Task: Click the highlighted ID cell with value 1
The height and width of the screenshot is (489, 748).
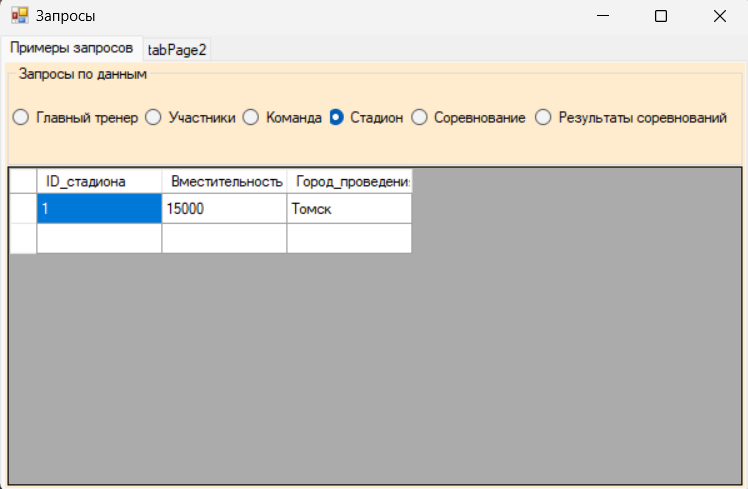Action: 99,208
